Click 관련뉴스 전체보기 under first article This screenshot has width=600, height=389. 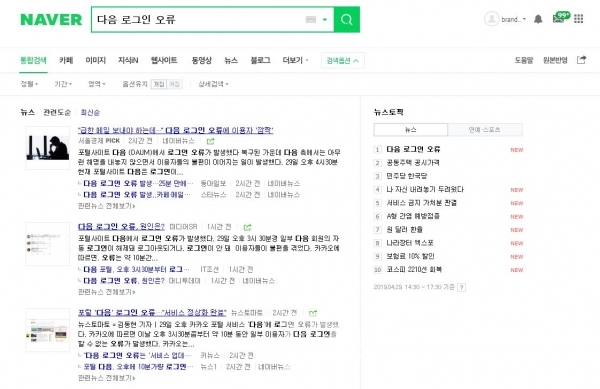point(106,206)
